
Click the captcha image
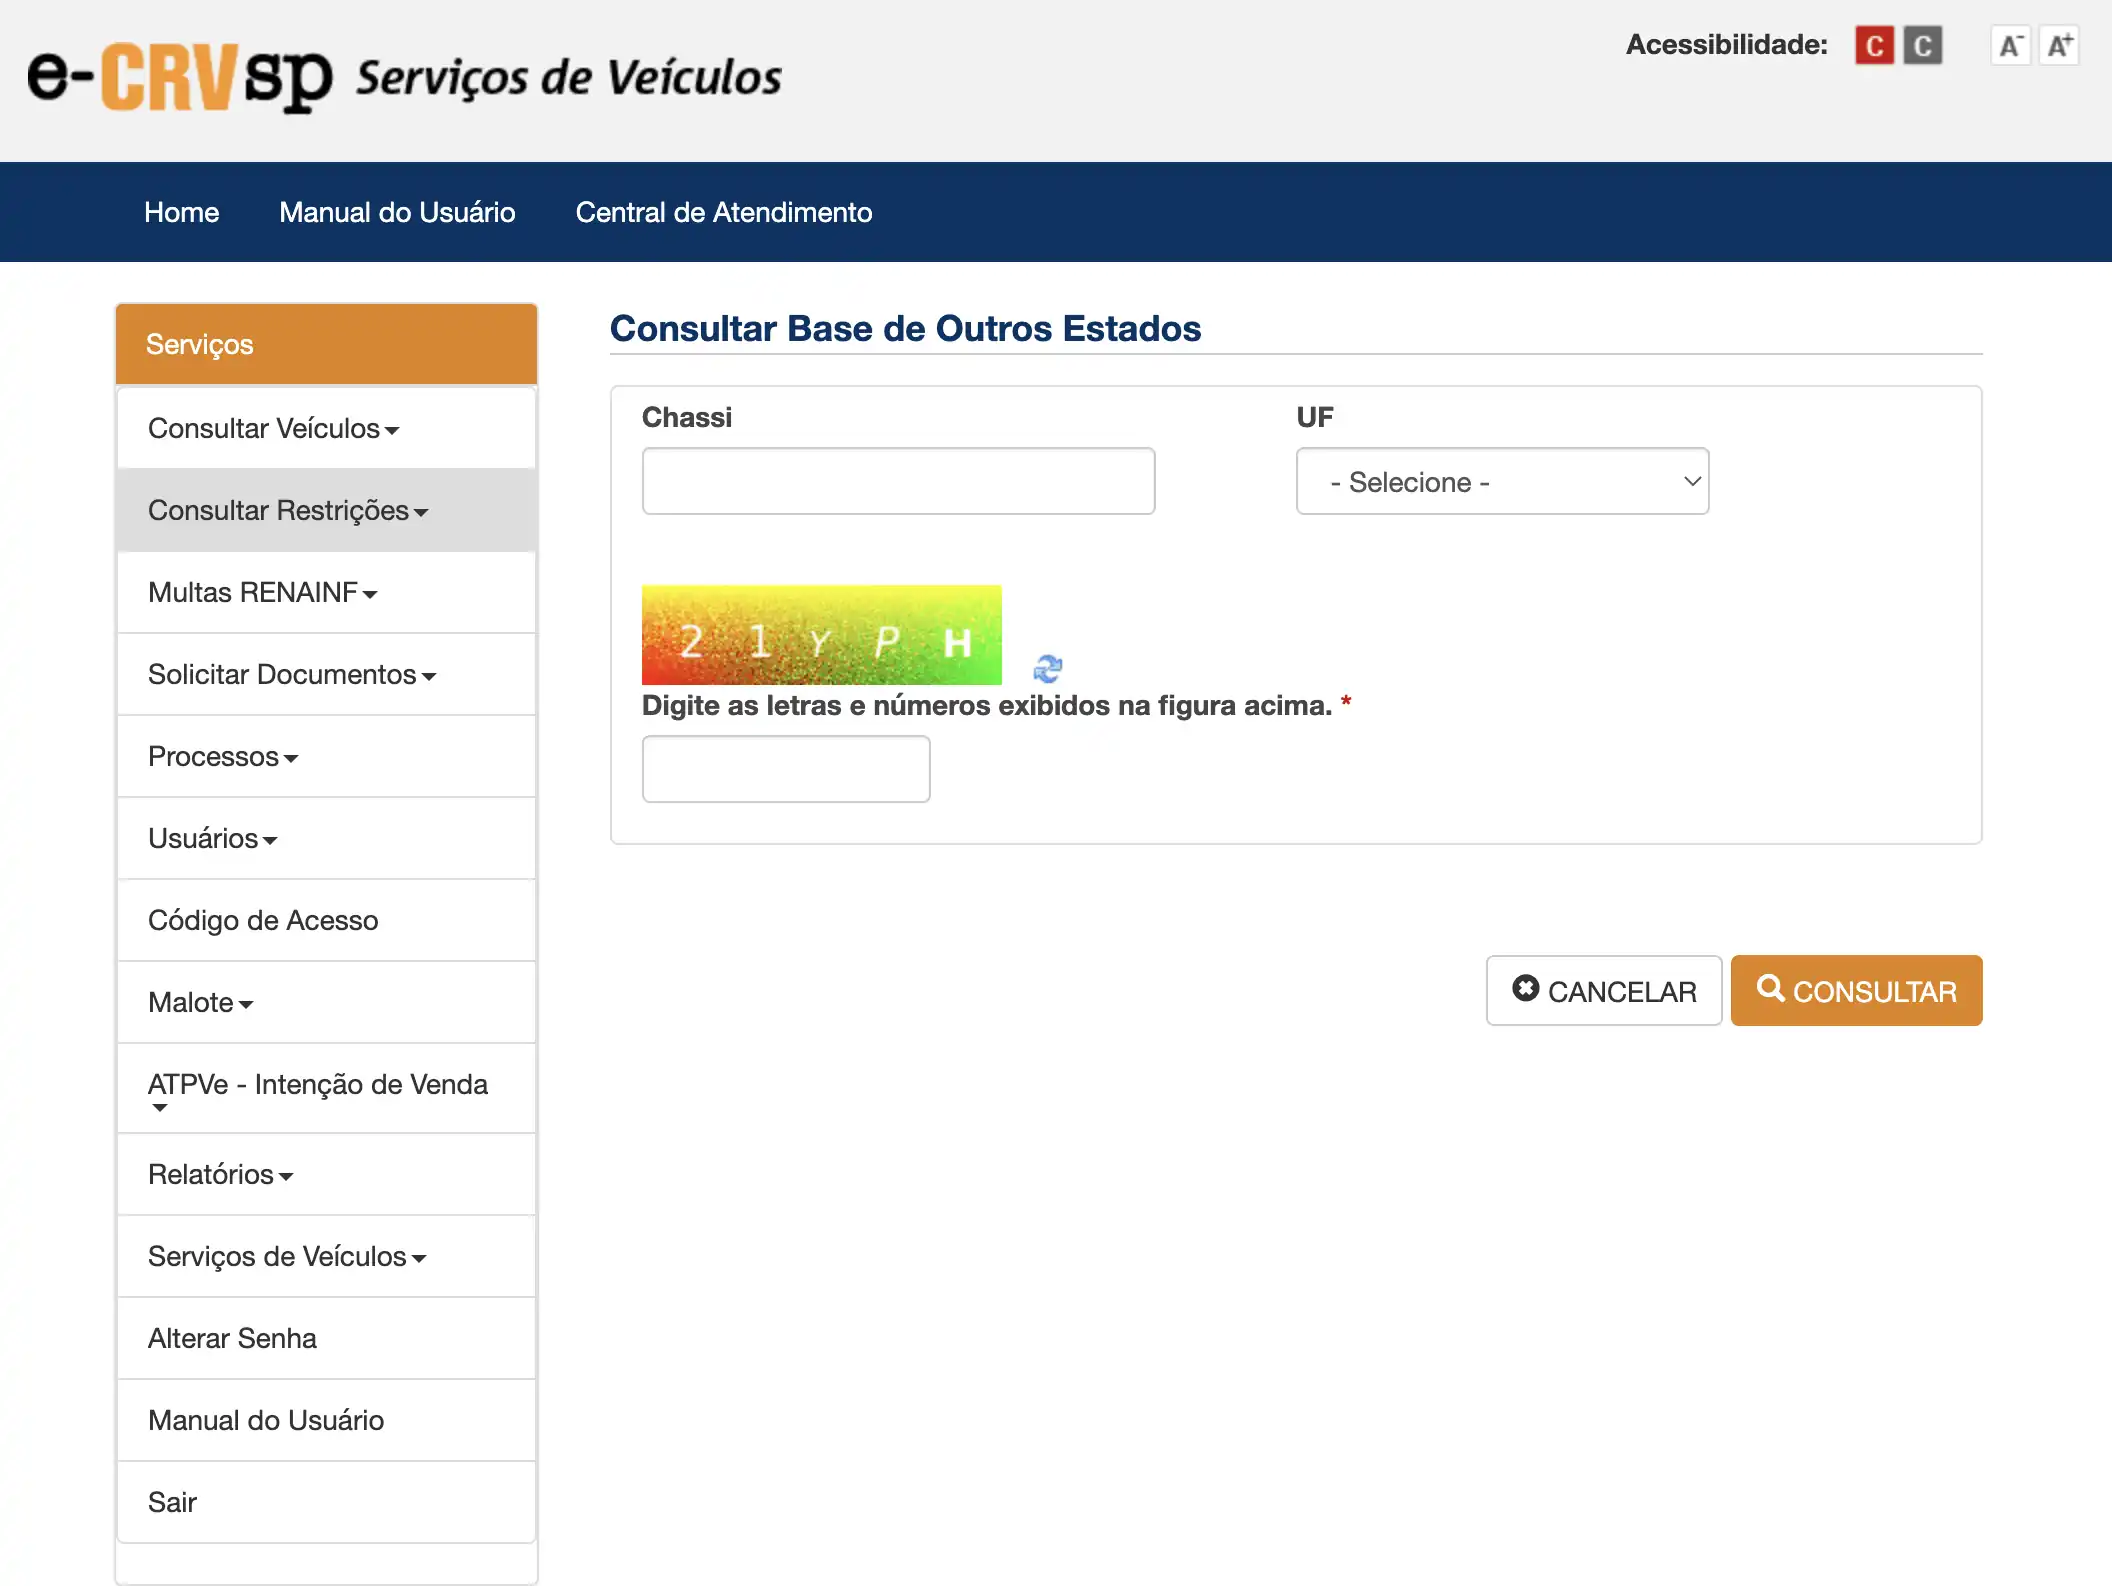tap(821, 635)
